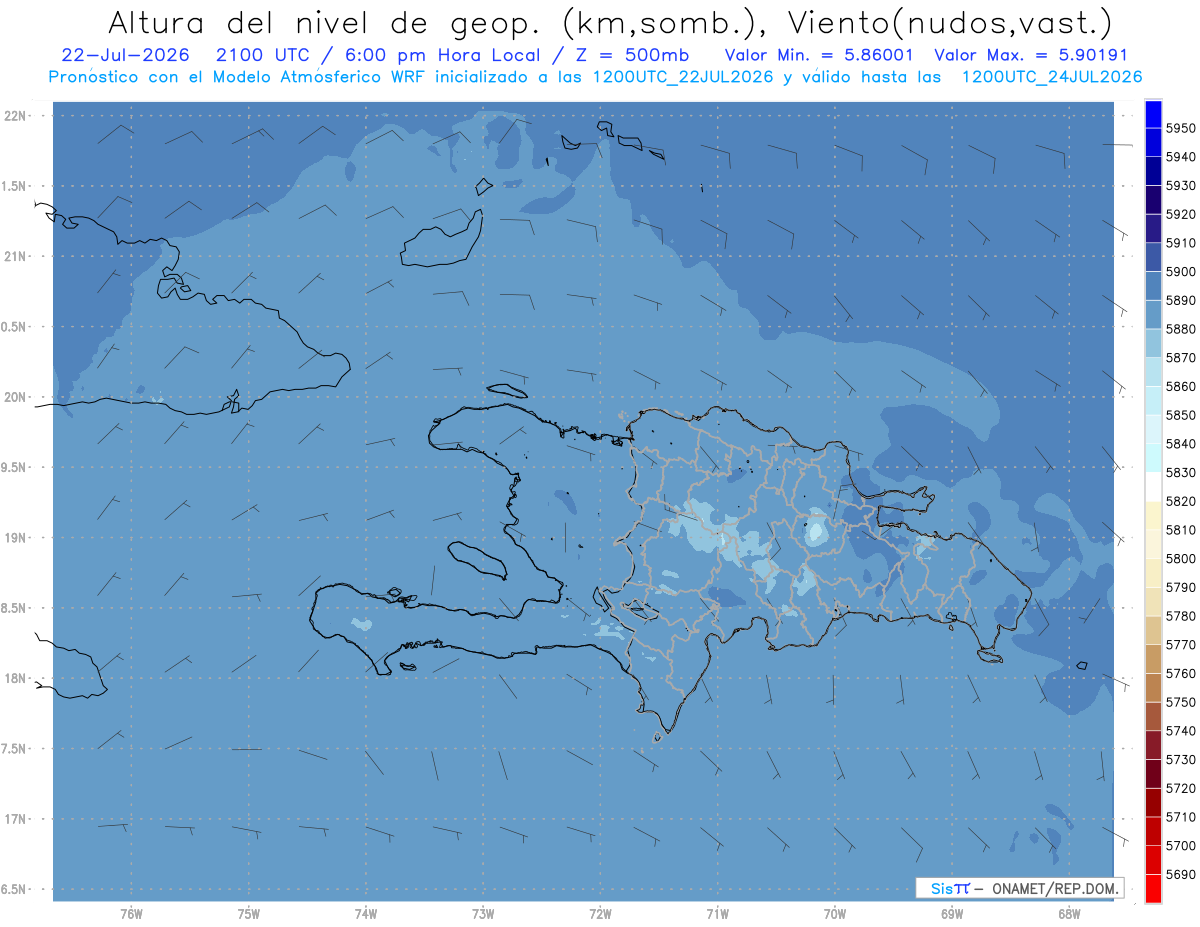This screenshot has height=927, width=1200.
Task: Click the white swatch between 5820 and 5830
Action: [x=1153, y=486]
